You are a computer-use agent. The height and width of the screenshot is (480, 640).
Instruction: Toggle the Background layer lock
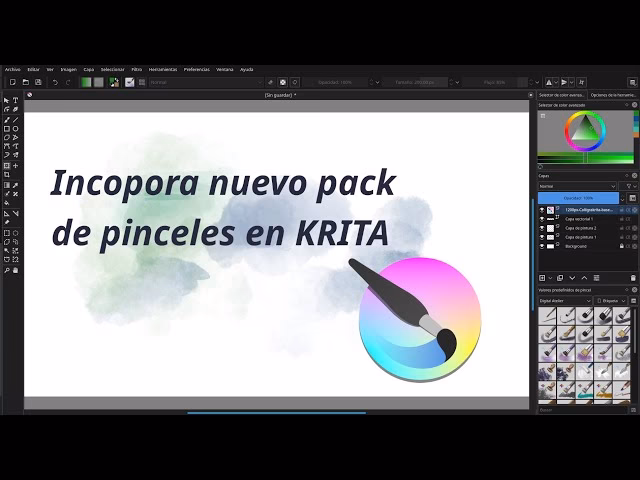click(622, 246)
